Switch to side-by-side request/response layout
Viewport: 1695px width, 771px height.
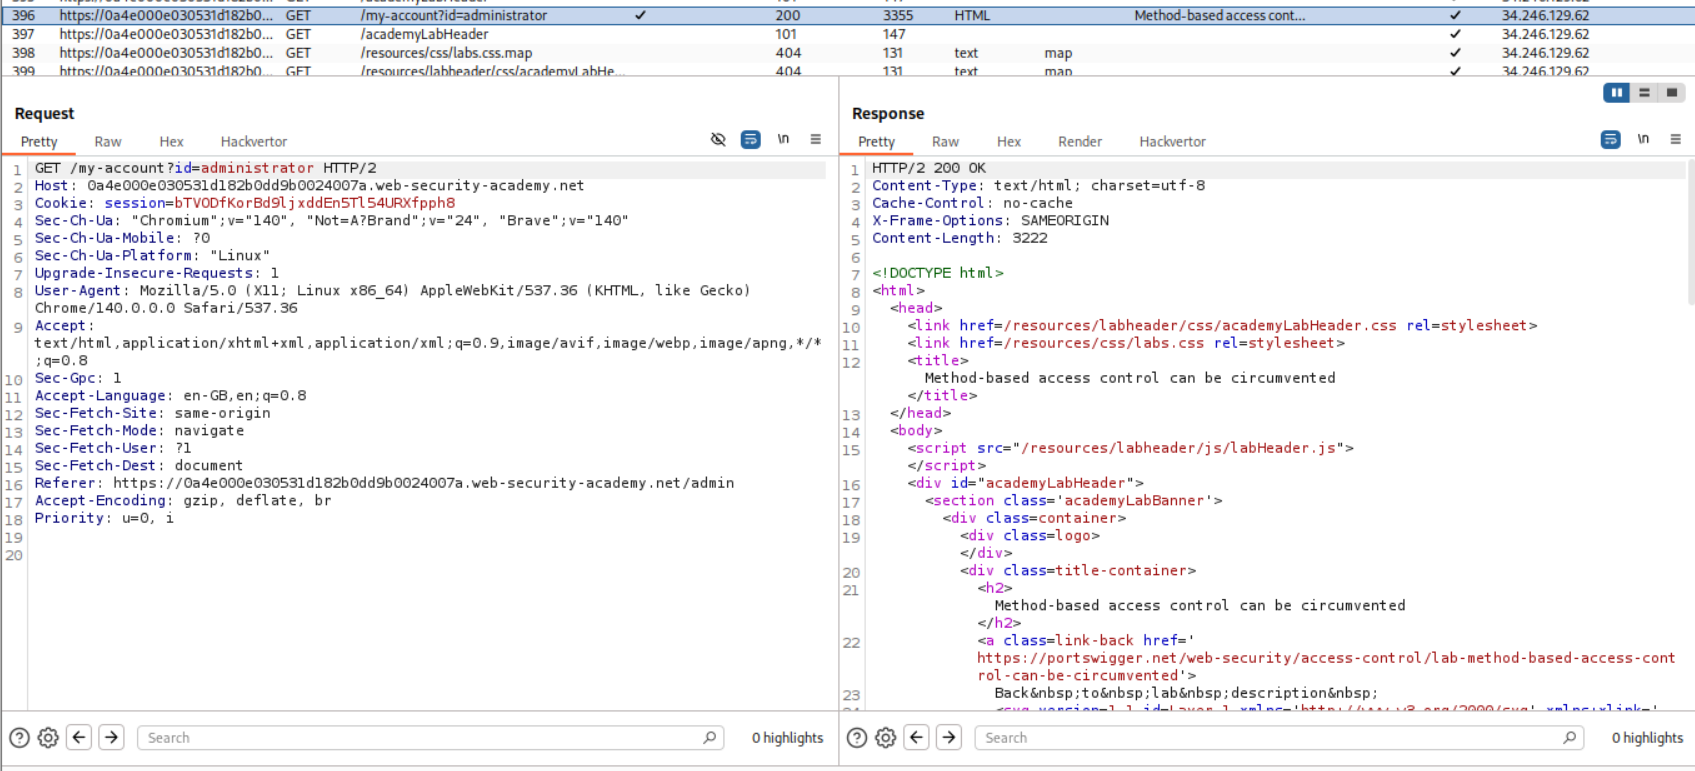(x=1616, y=92)
